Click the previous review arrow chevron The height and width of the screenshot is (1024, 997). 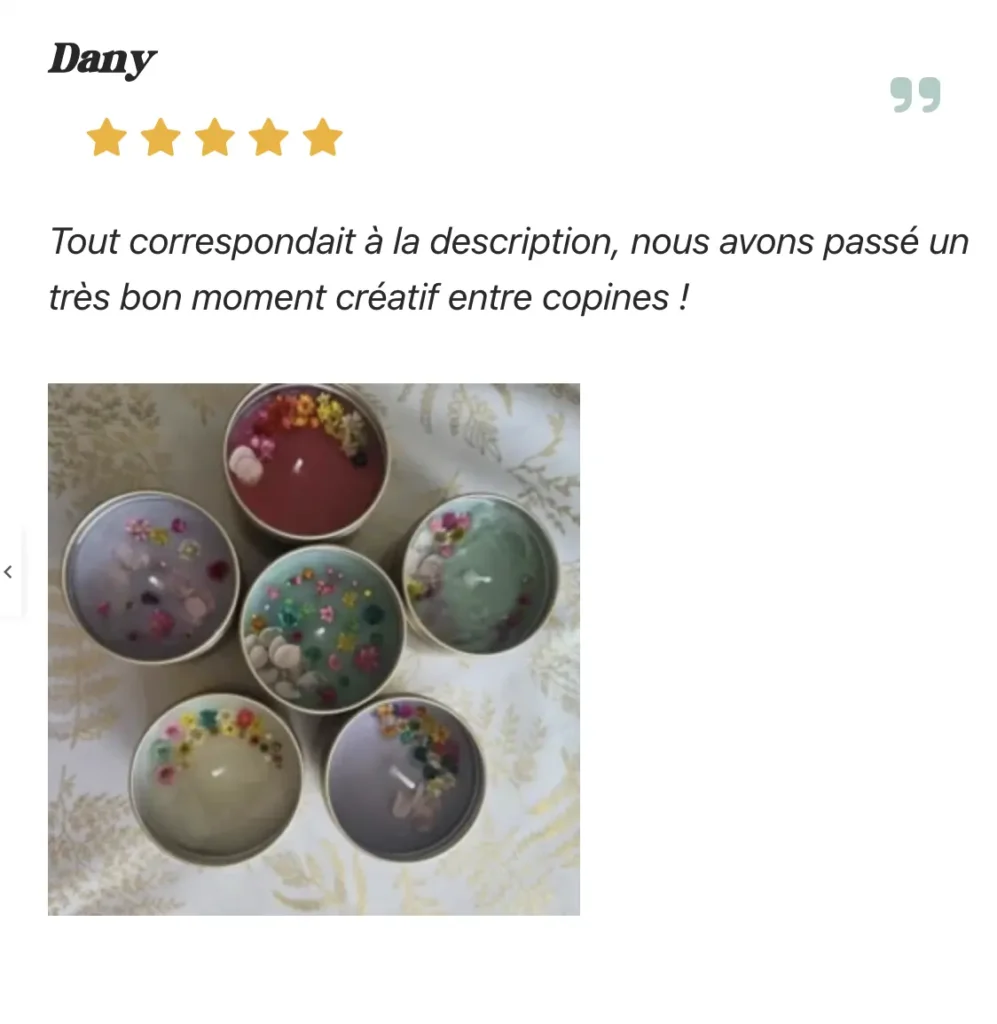pyautogui.click(x=8, y=572)
